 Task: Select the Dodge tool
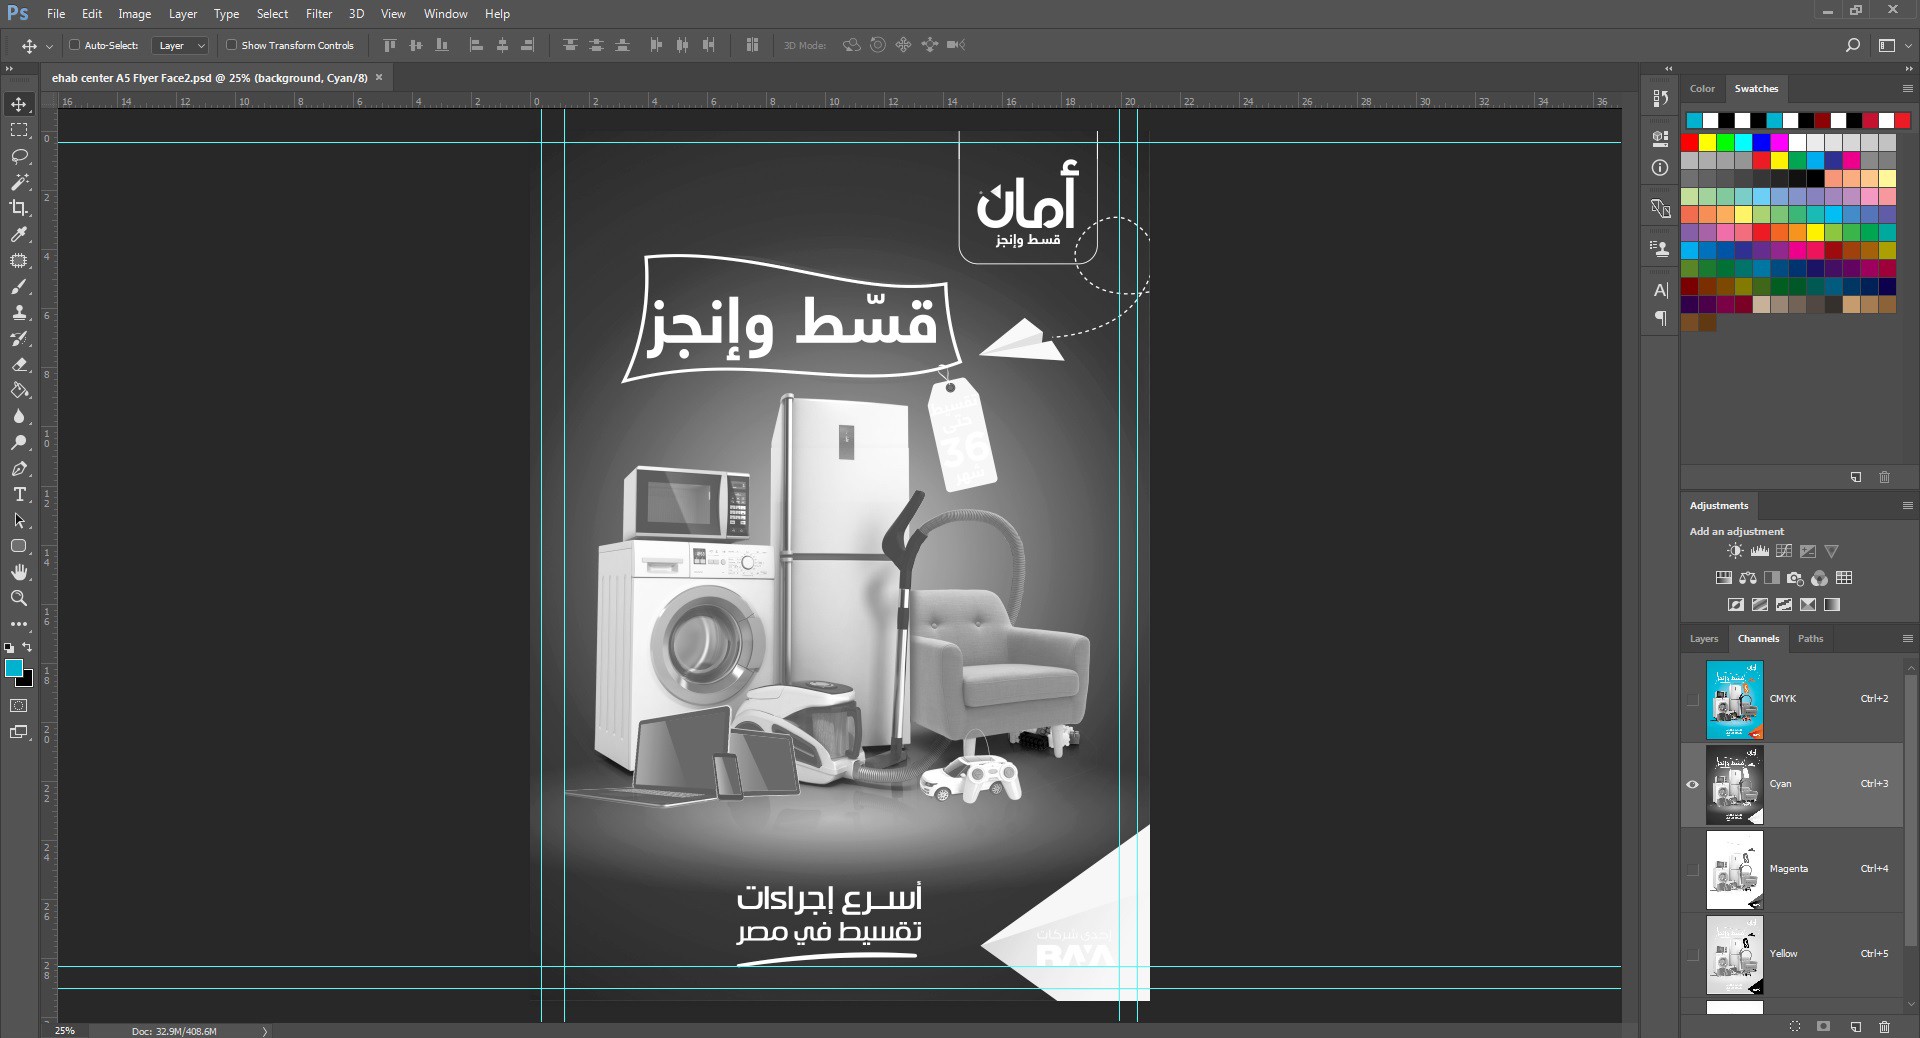19,443
